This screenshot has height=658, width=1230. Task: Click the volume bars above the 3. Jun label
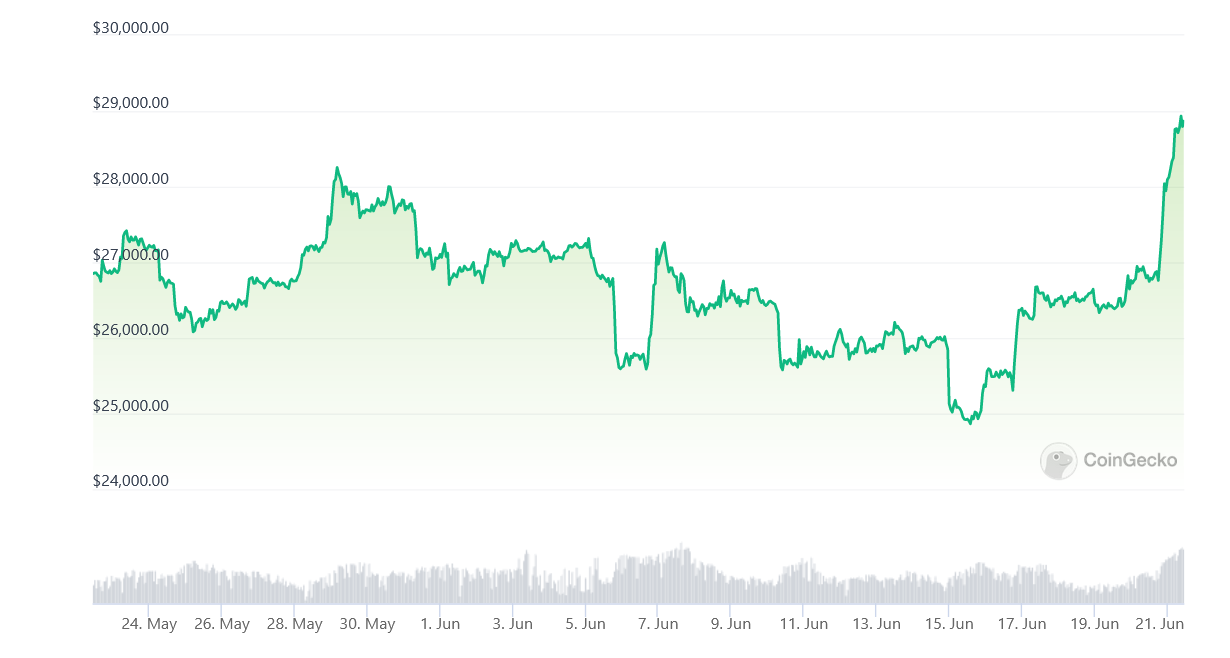513,585
